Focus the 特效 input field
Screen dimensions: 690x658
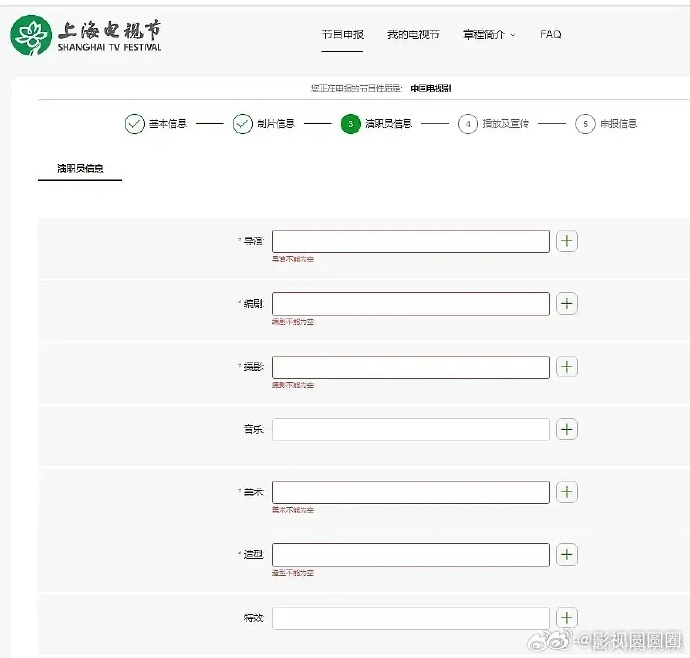tap(411, 618)
